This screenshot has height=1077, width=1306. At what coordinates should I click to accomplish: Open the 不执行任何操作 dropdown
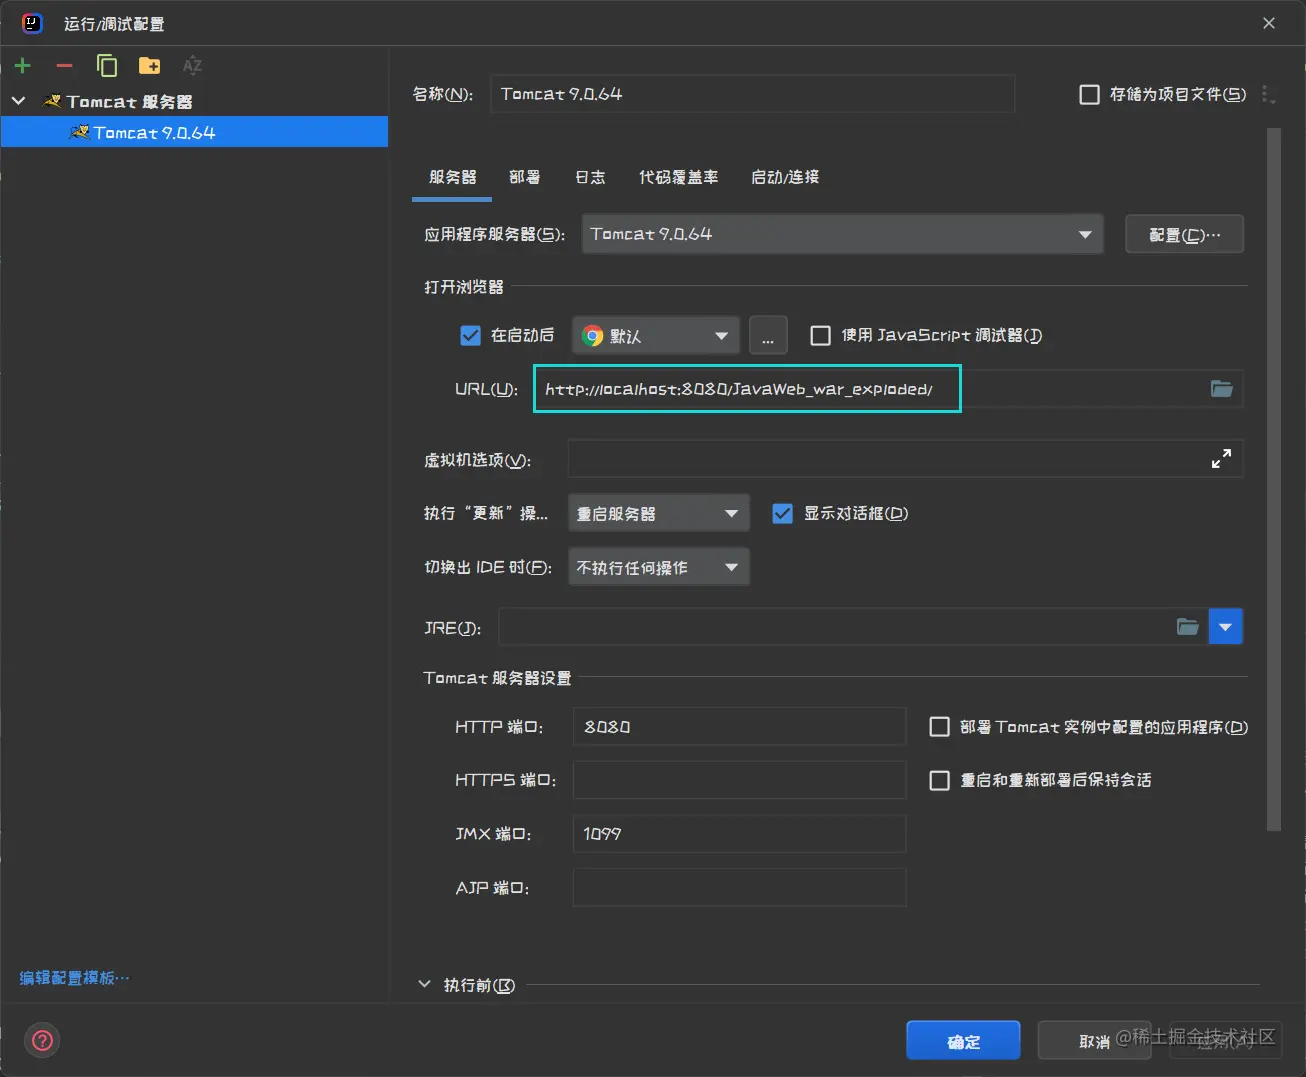click(658, 567)
